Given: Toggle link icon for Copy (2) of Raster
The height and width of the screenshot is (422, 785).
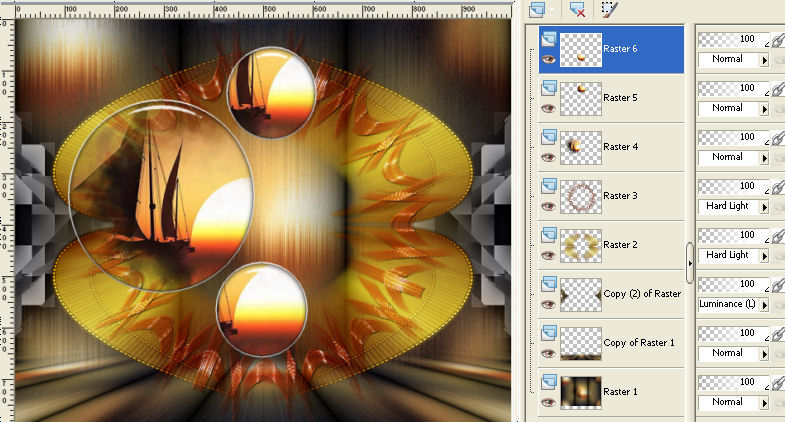Looking at the screenshot, I should [778, 285].
